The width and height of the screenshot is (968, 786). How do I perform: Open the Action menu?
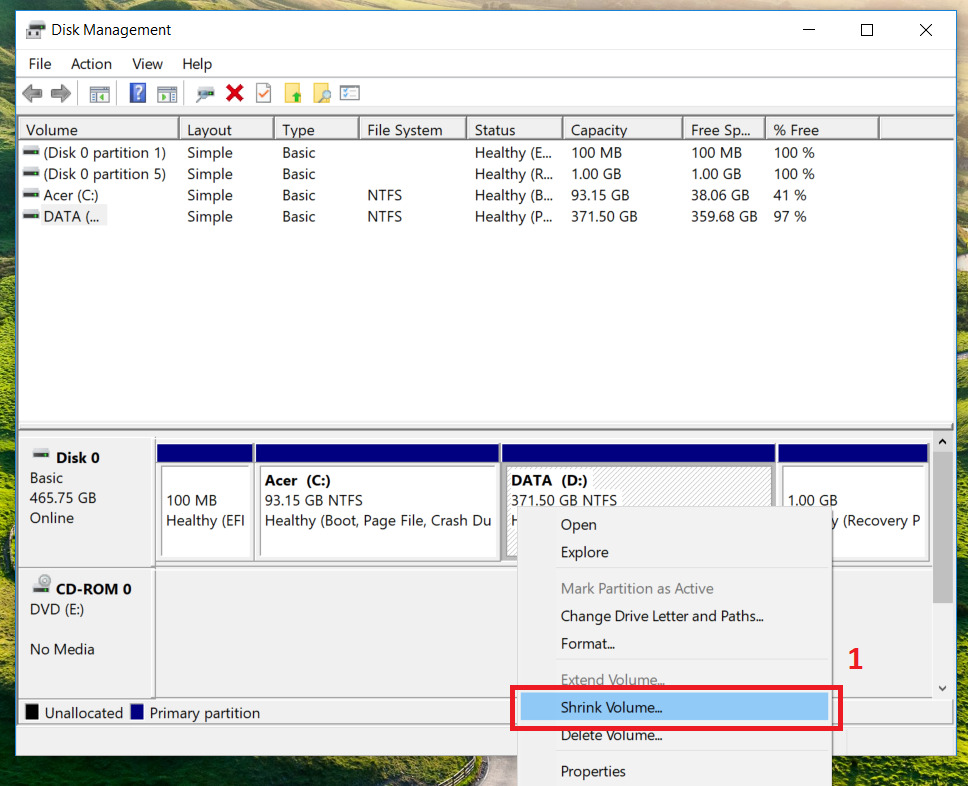click(91, 64)
